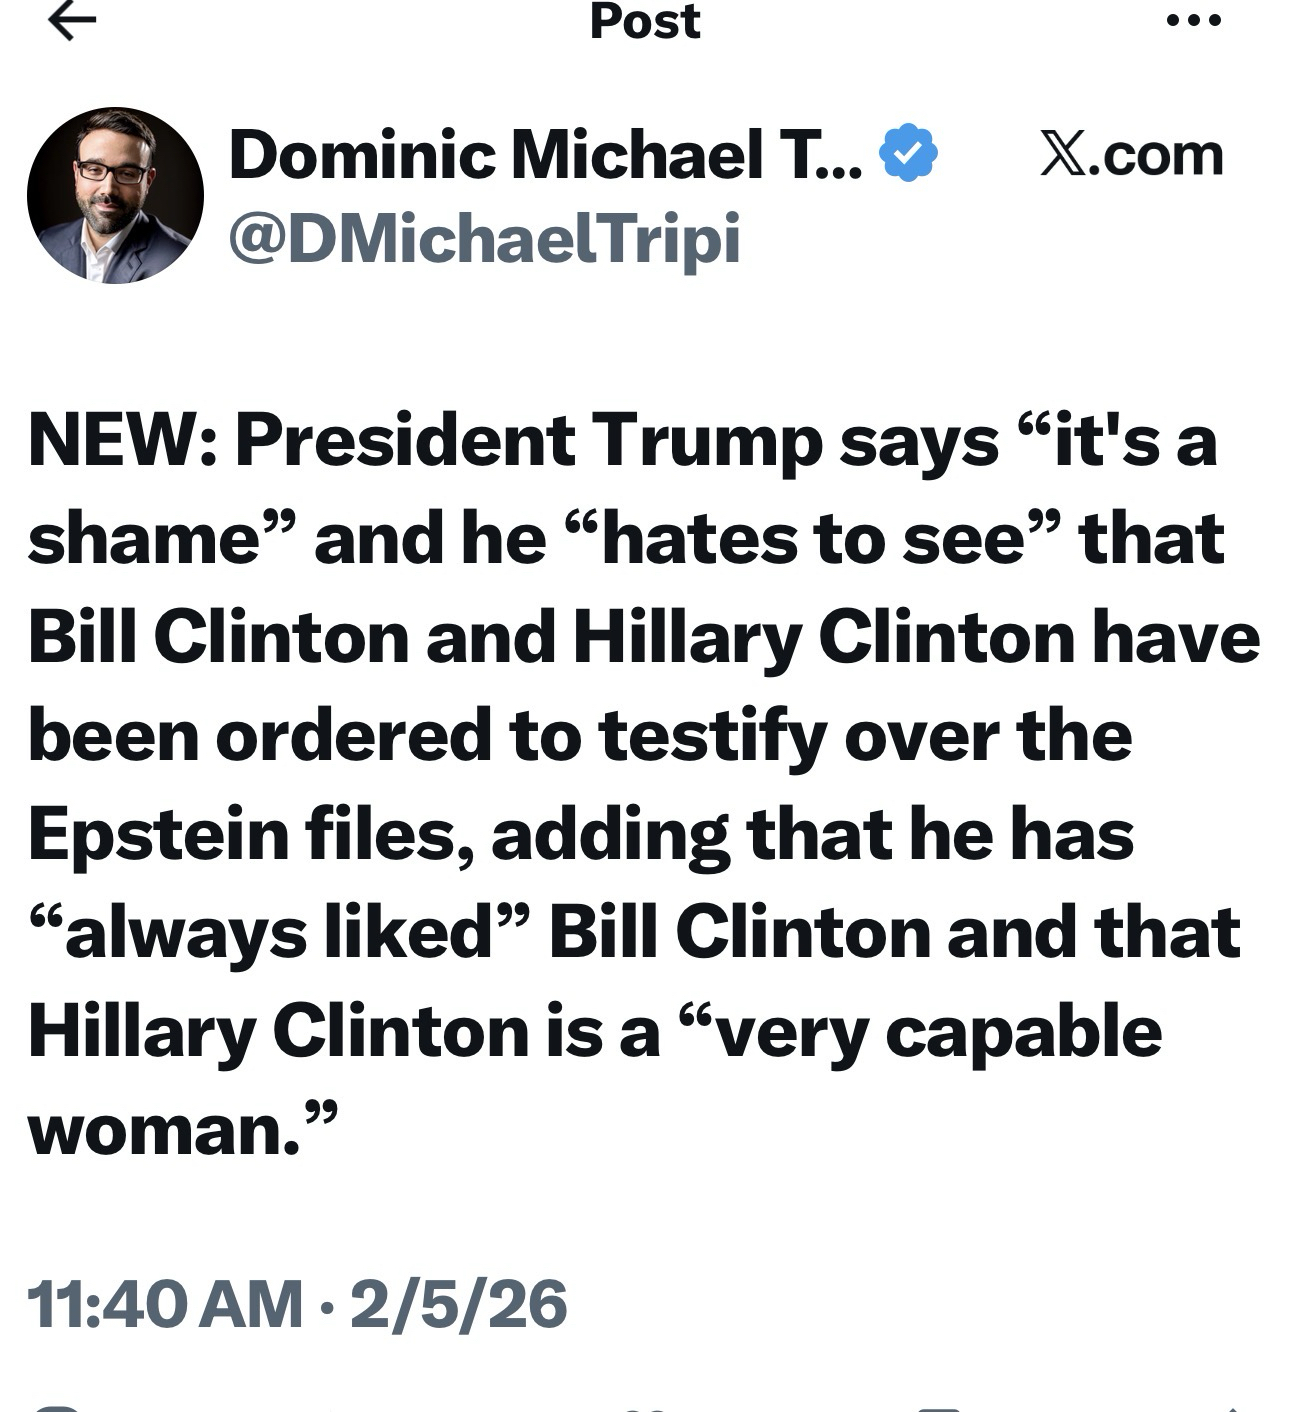Image resolution: width=1290 pixels, height=1412 pixels.
Task: Tap the partially visible like heart icon
Action: [x=645, y=1408]
